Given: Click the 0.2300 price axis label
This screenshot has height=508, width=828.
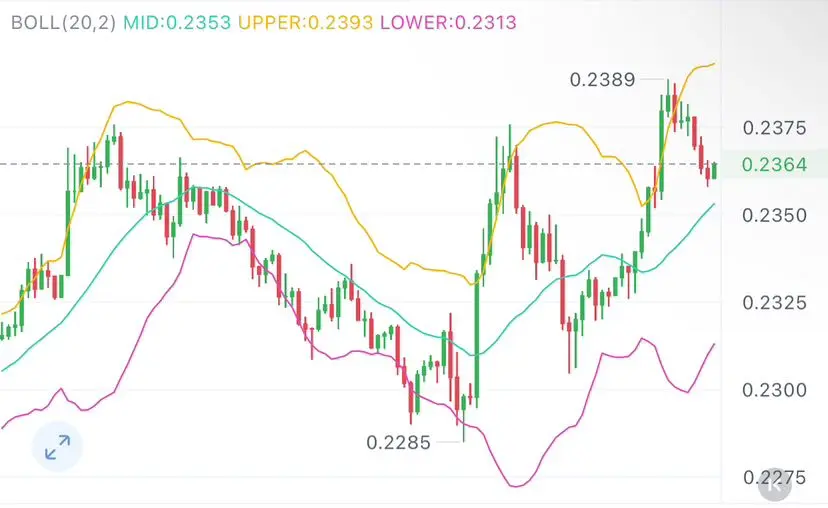Looking at the screenshot, I should coord(774,390).
